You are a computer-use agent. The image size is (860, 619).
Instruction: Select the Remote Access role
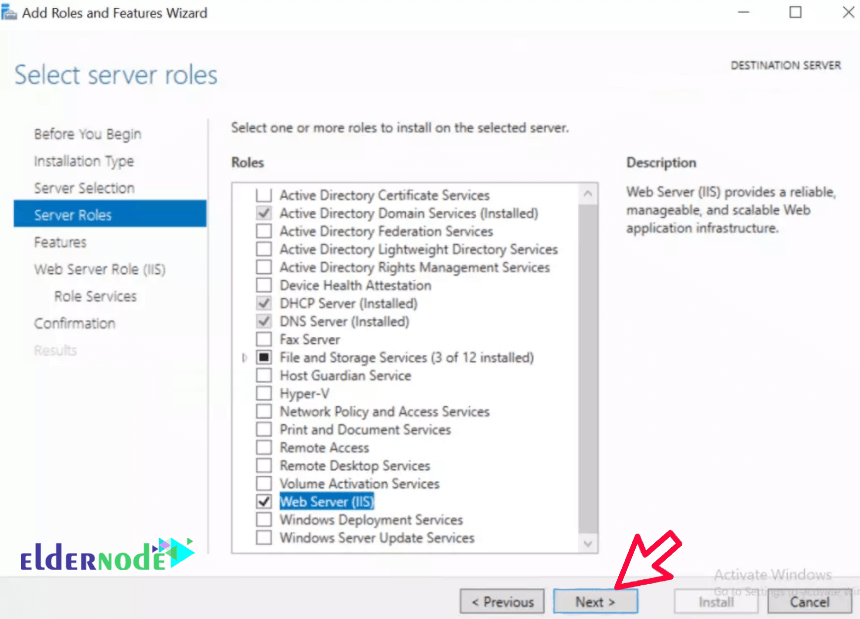[264, 447]
